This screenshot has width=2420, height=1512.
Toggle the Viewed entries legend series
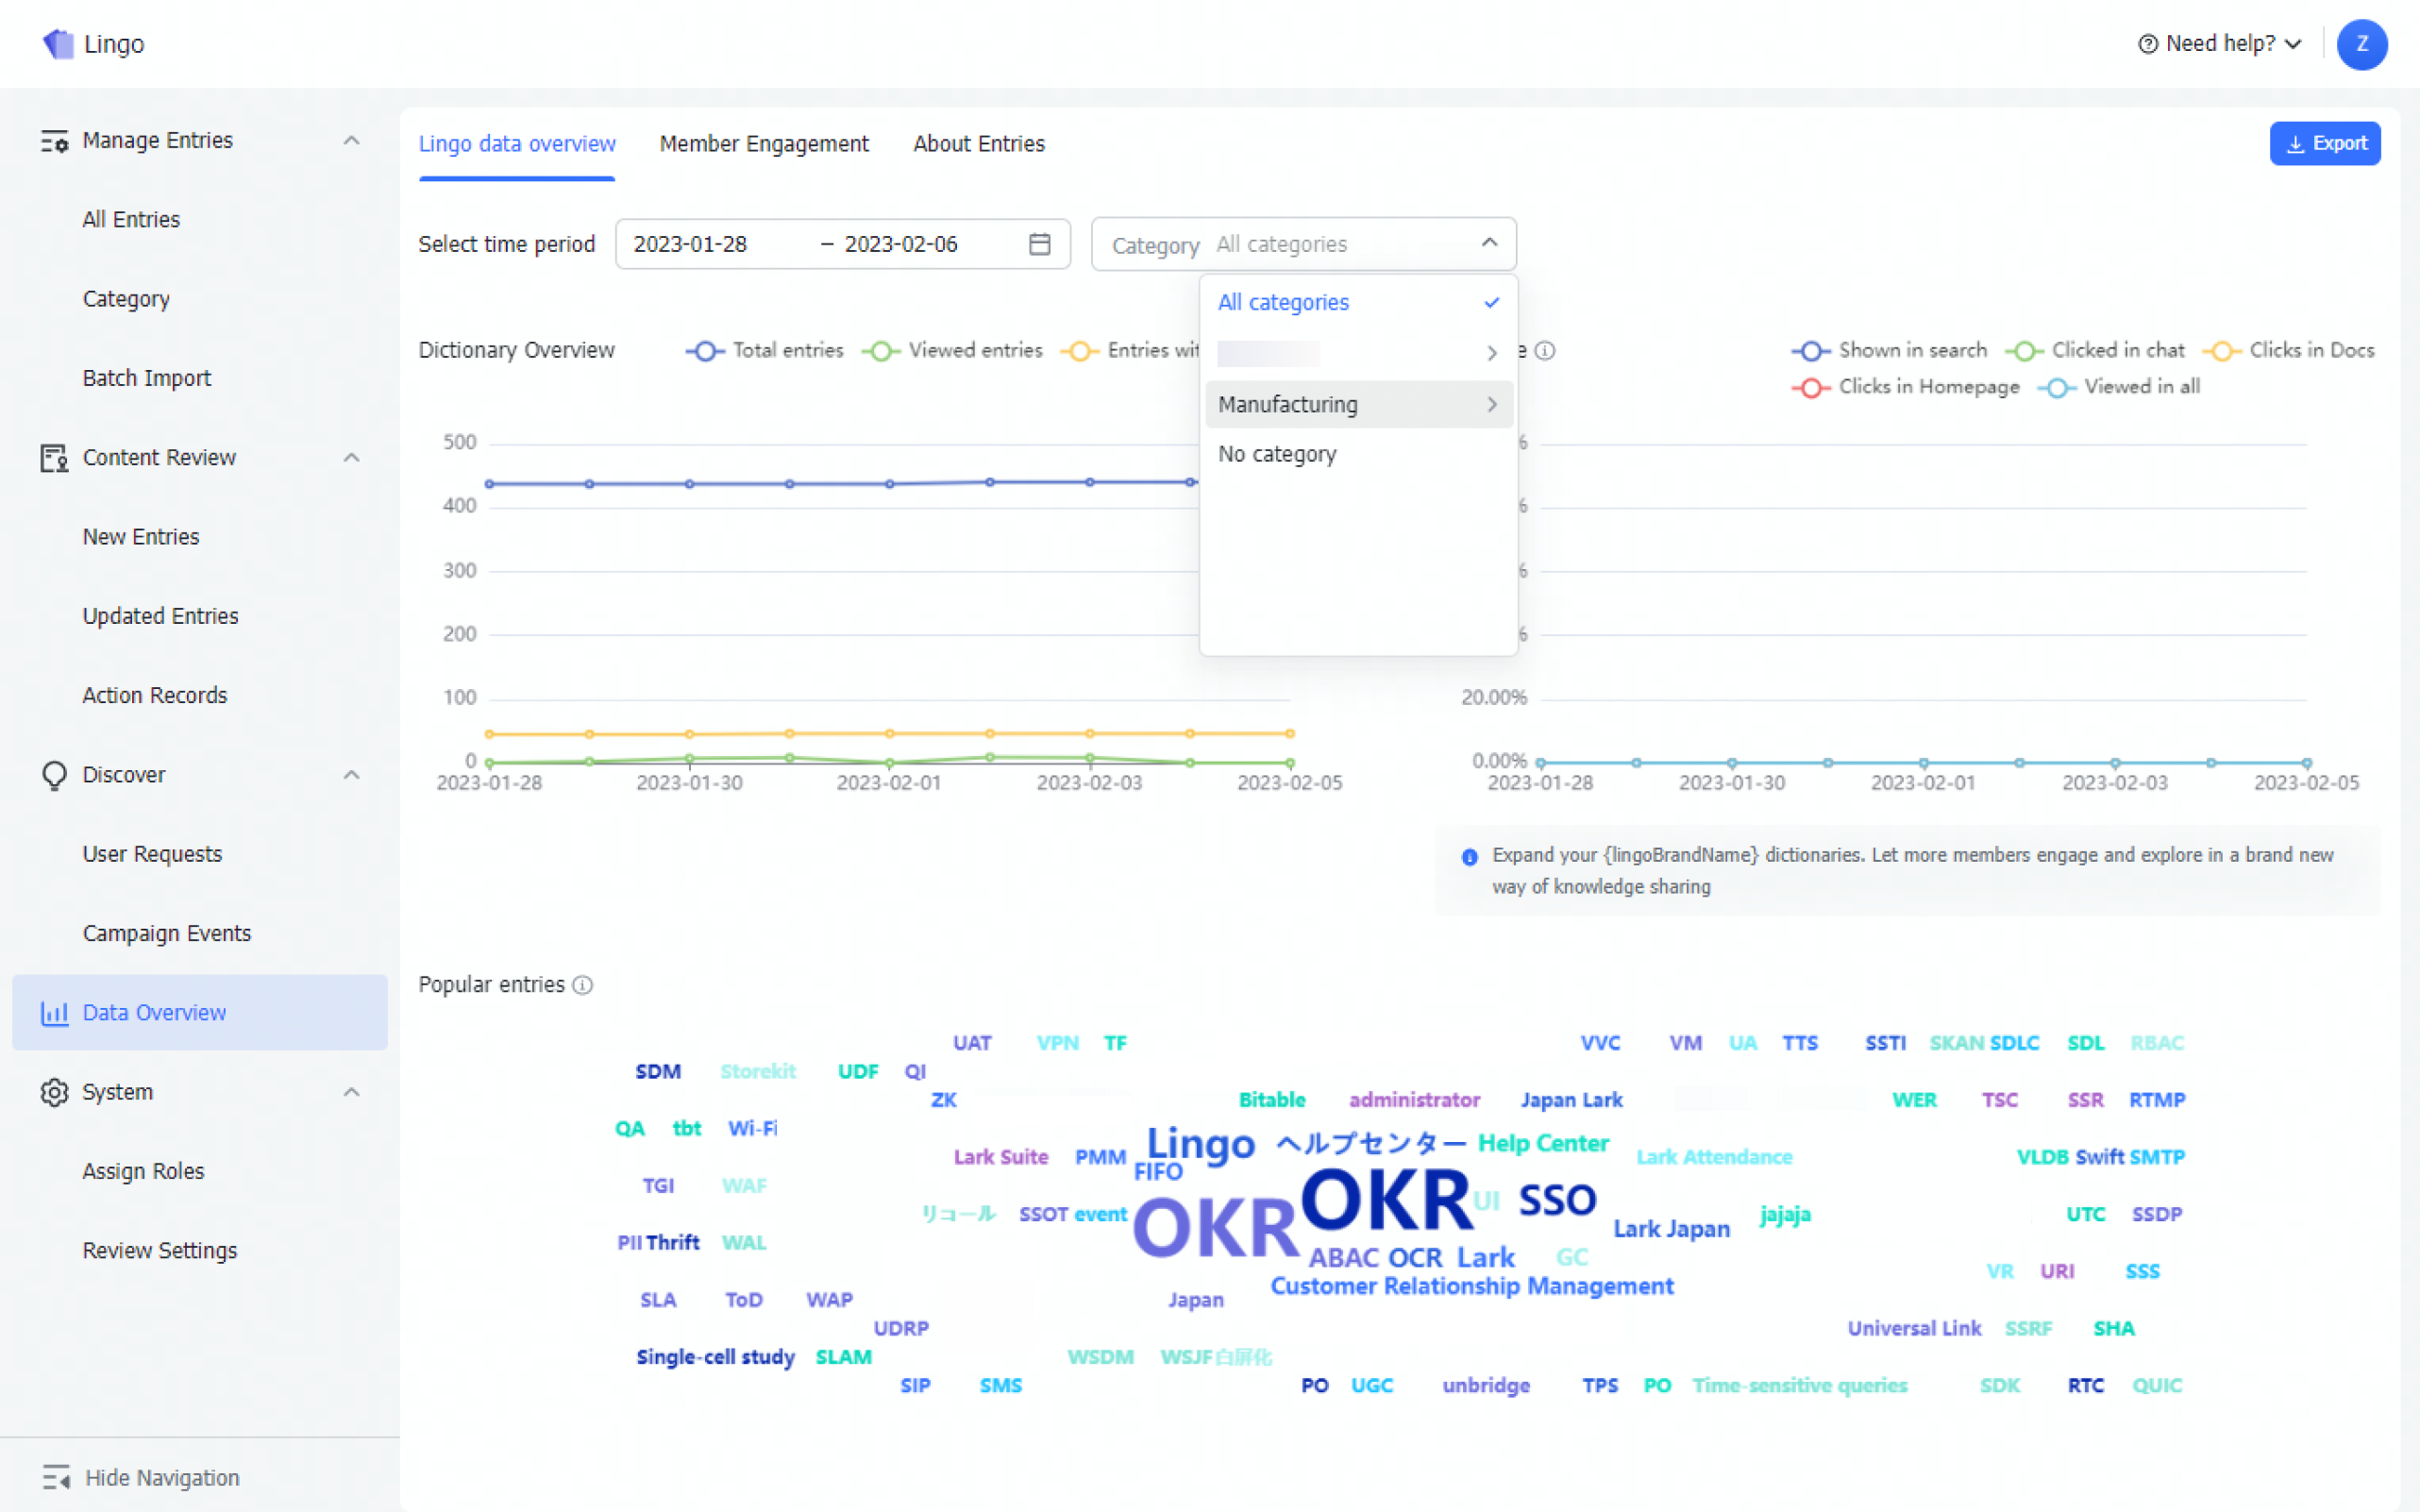(952, 351)
